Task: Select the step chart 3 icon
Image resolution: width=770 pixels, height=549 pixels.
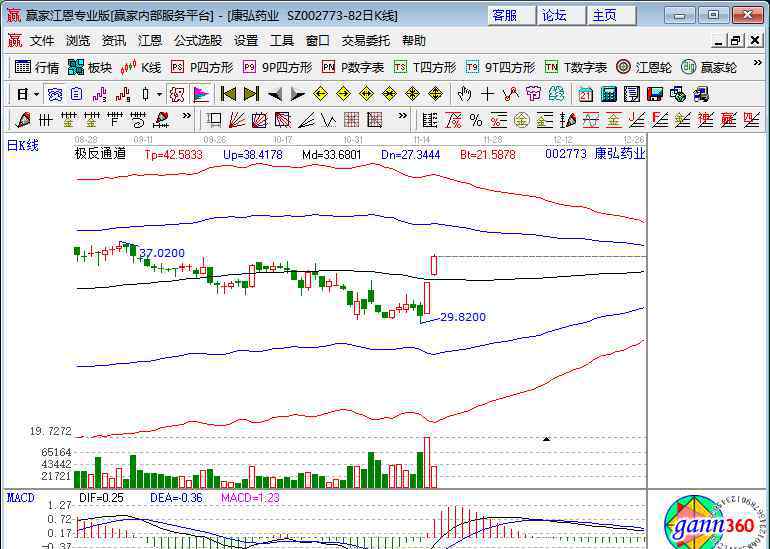Action: (x=100, y=94)
